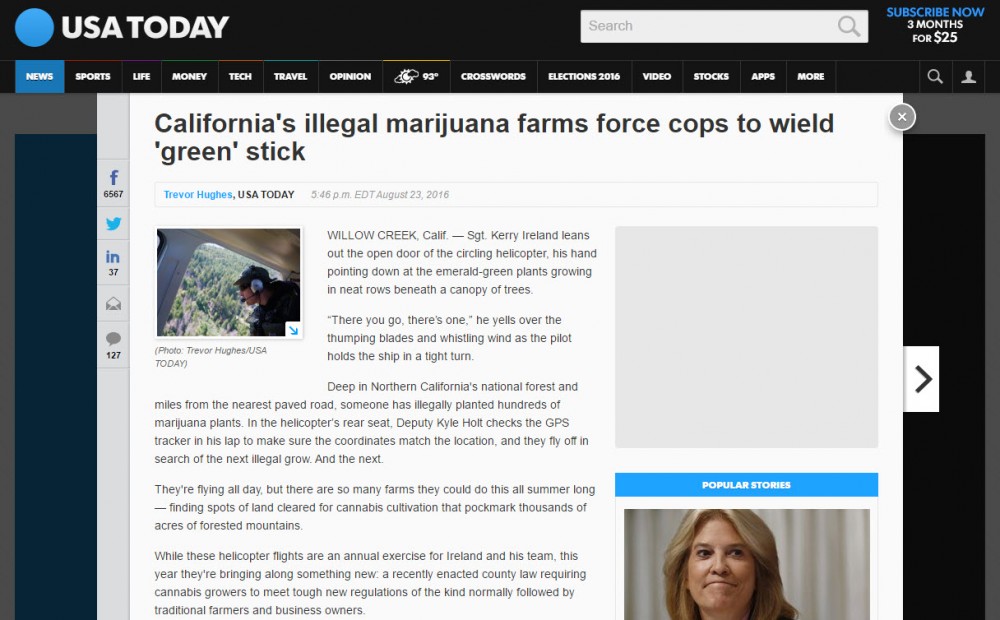
Task: Email this article using envelope icon
Action: (114, 304)
